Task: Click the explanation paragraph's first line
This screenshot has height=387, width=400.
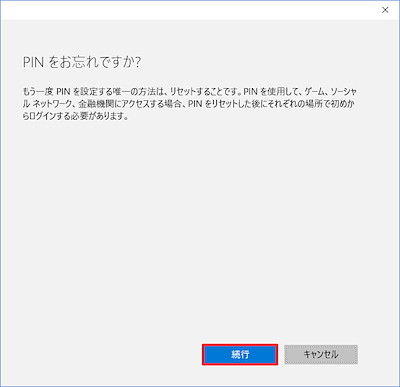Action: [x=189, y=91]
